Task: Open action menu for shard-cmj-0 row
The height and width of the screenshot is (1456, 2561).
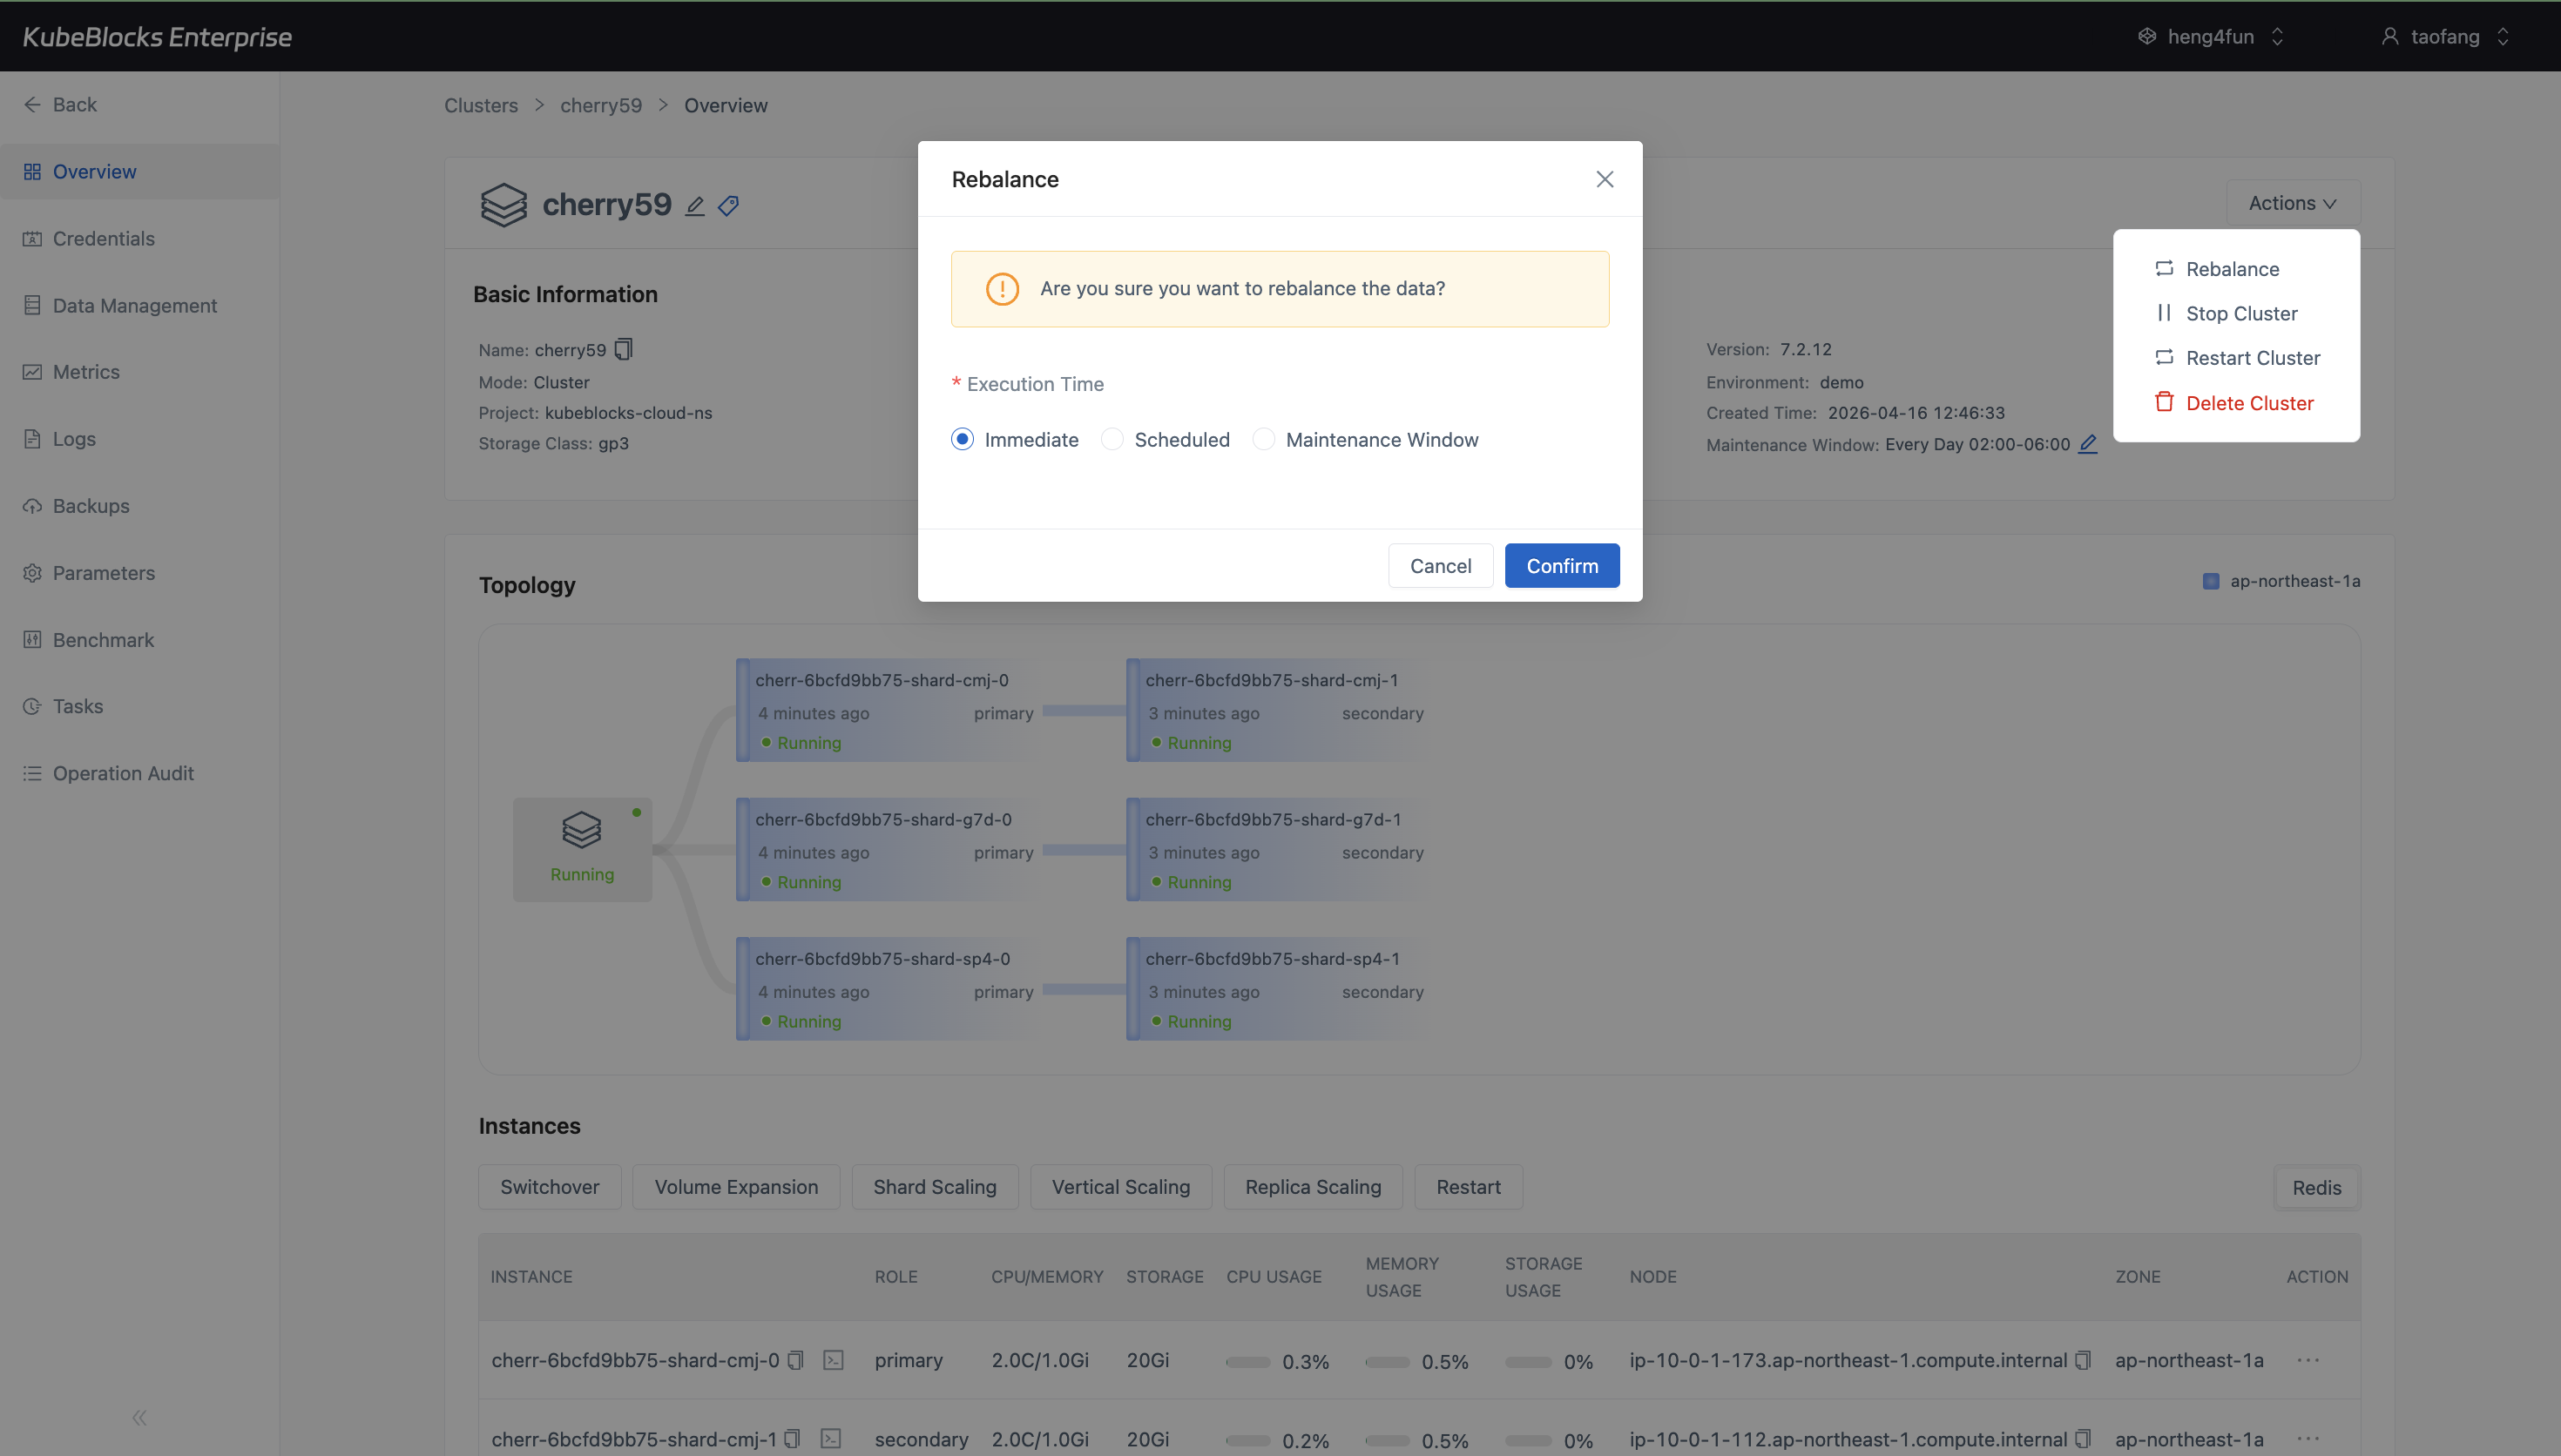Action: pyautogui.click(x=2308, y=1361)
